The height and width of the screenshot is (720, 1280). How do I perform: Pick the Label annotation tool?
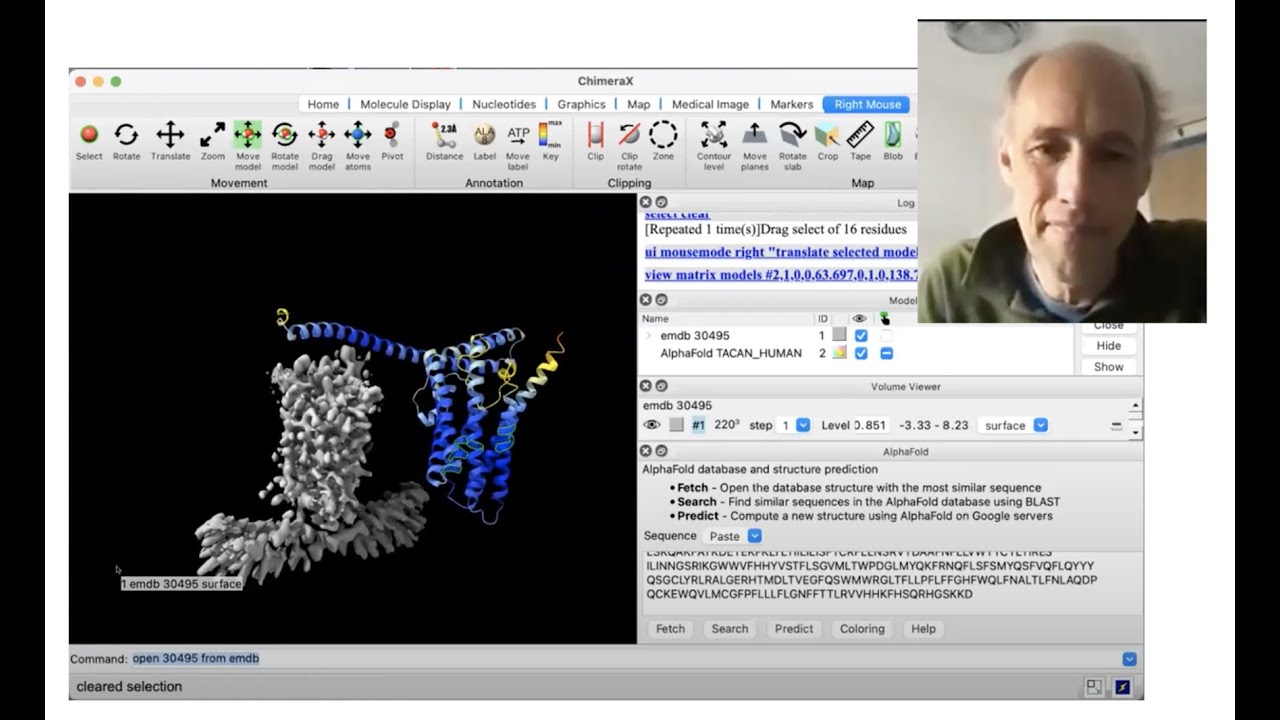[484, 141]
